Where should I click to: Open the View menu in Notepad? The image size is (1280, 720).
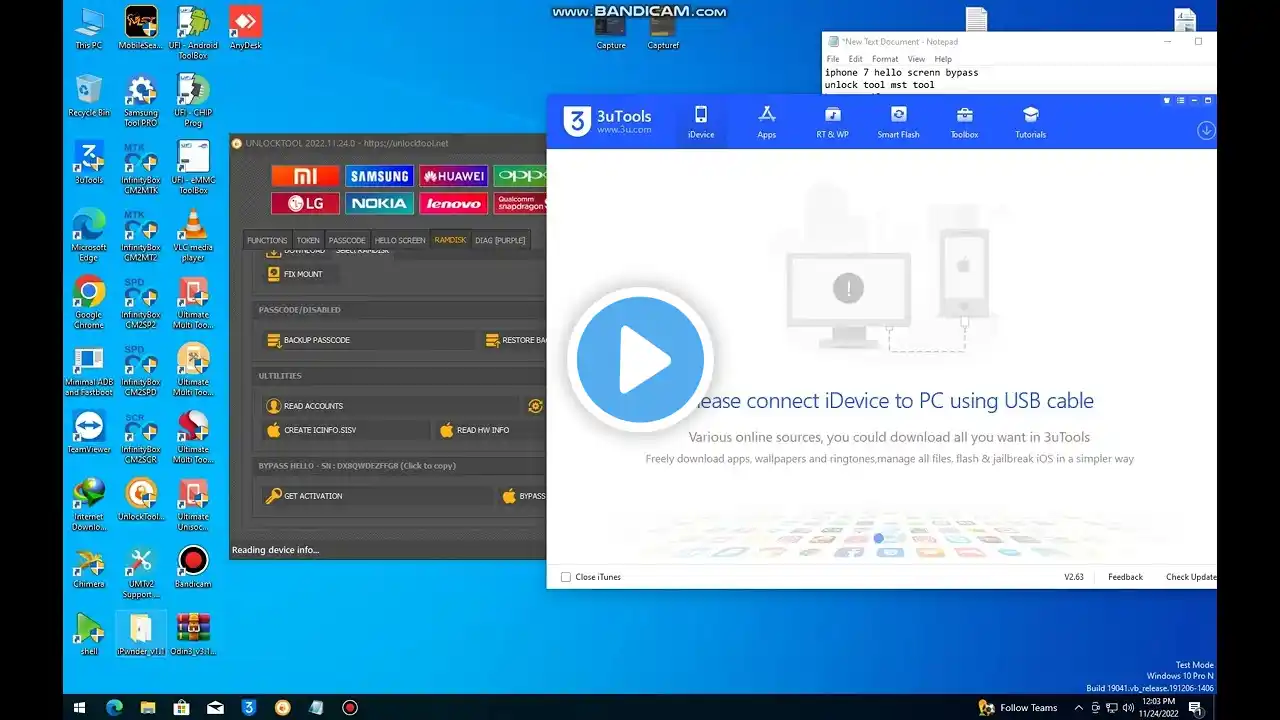point(916,59)
